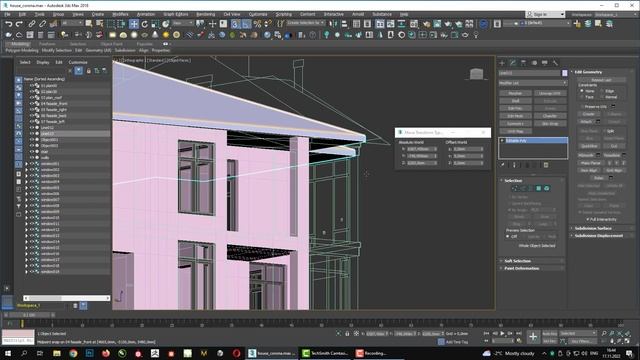The height and width of the screenshot is (360, 640).
Task: Toggle the Selection Lock padlock icon
Action: pyautogui.click(x=347, y=334)
